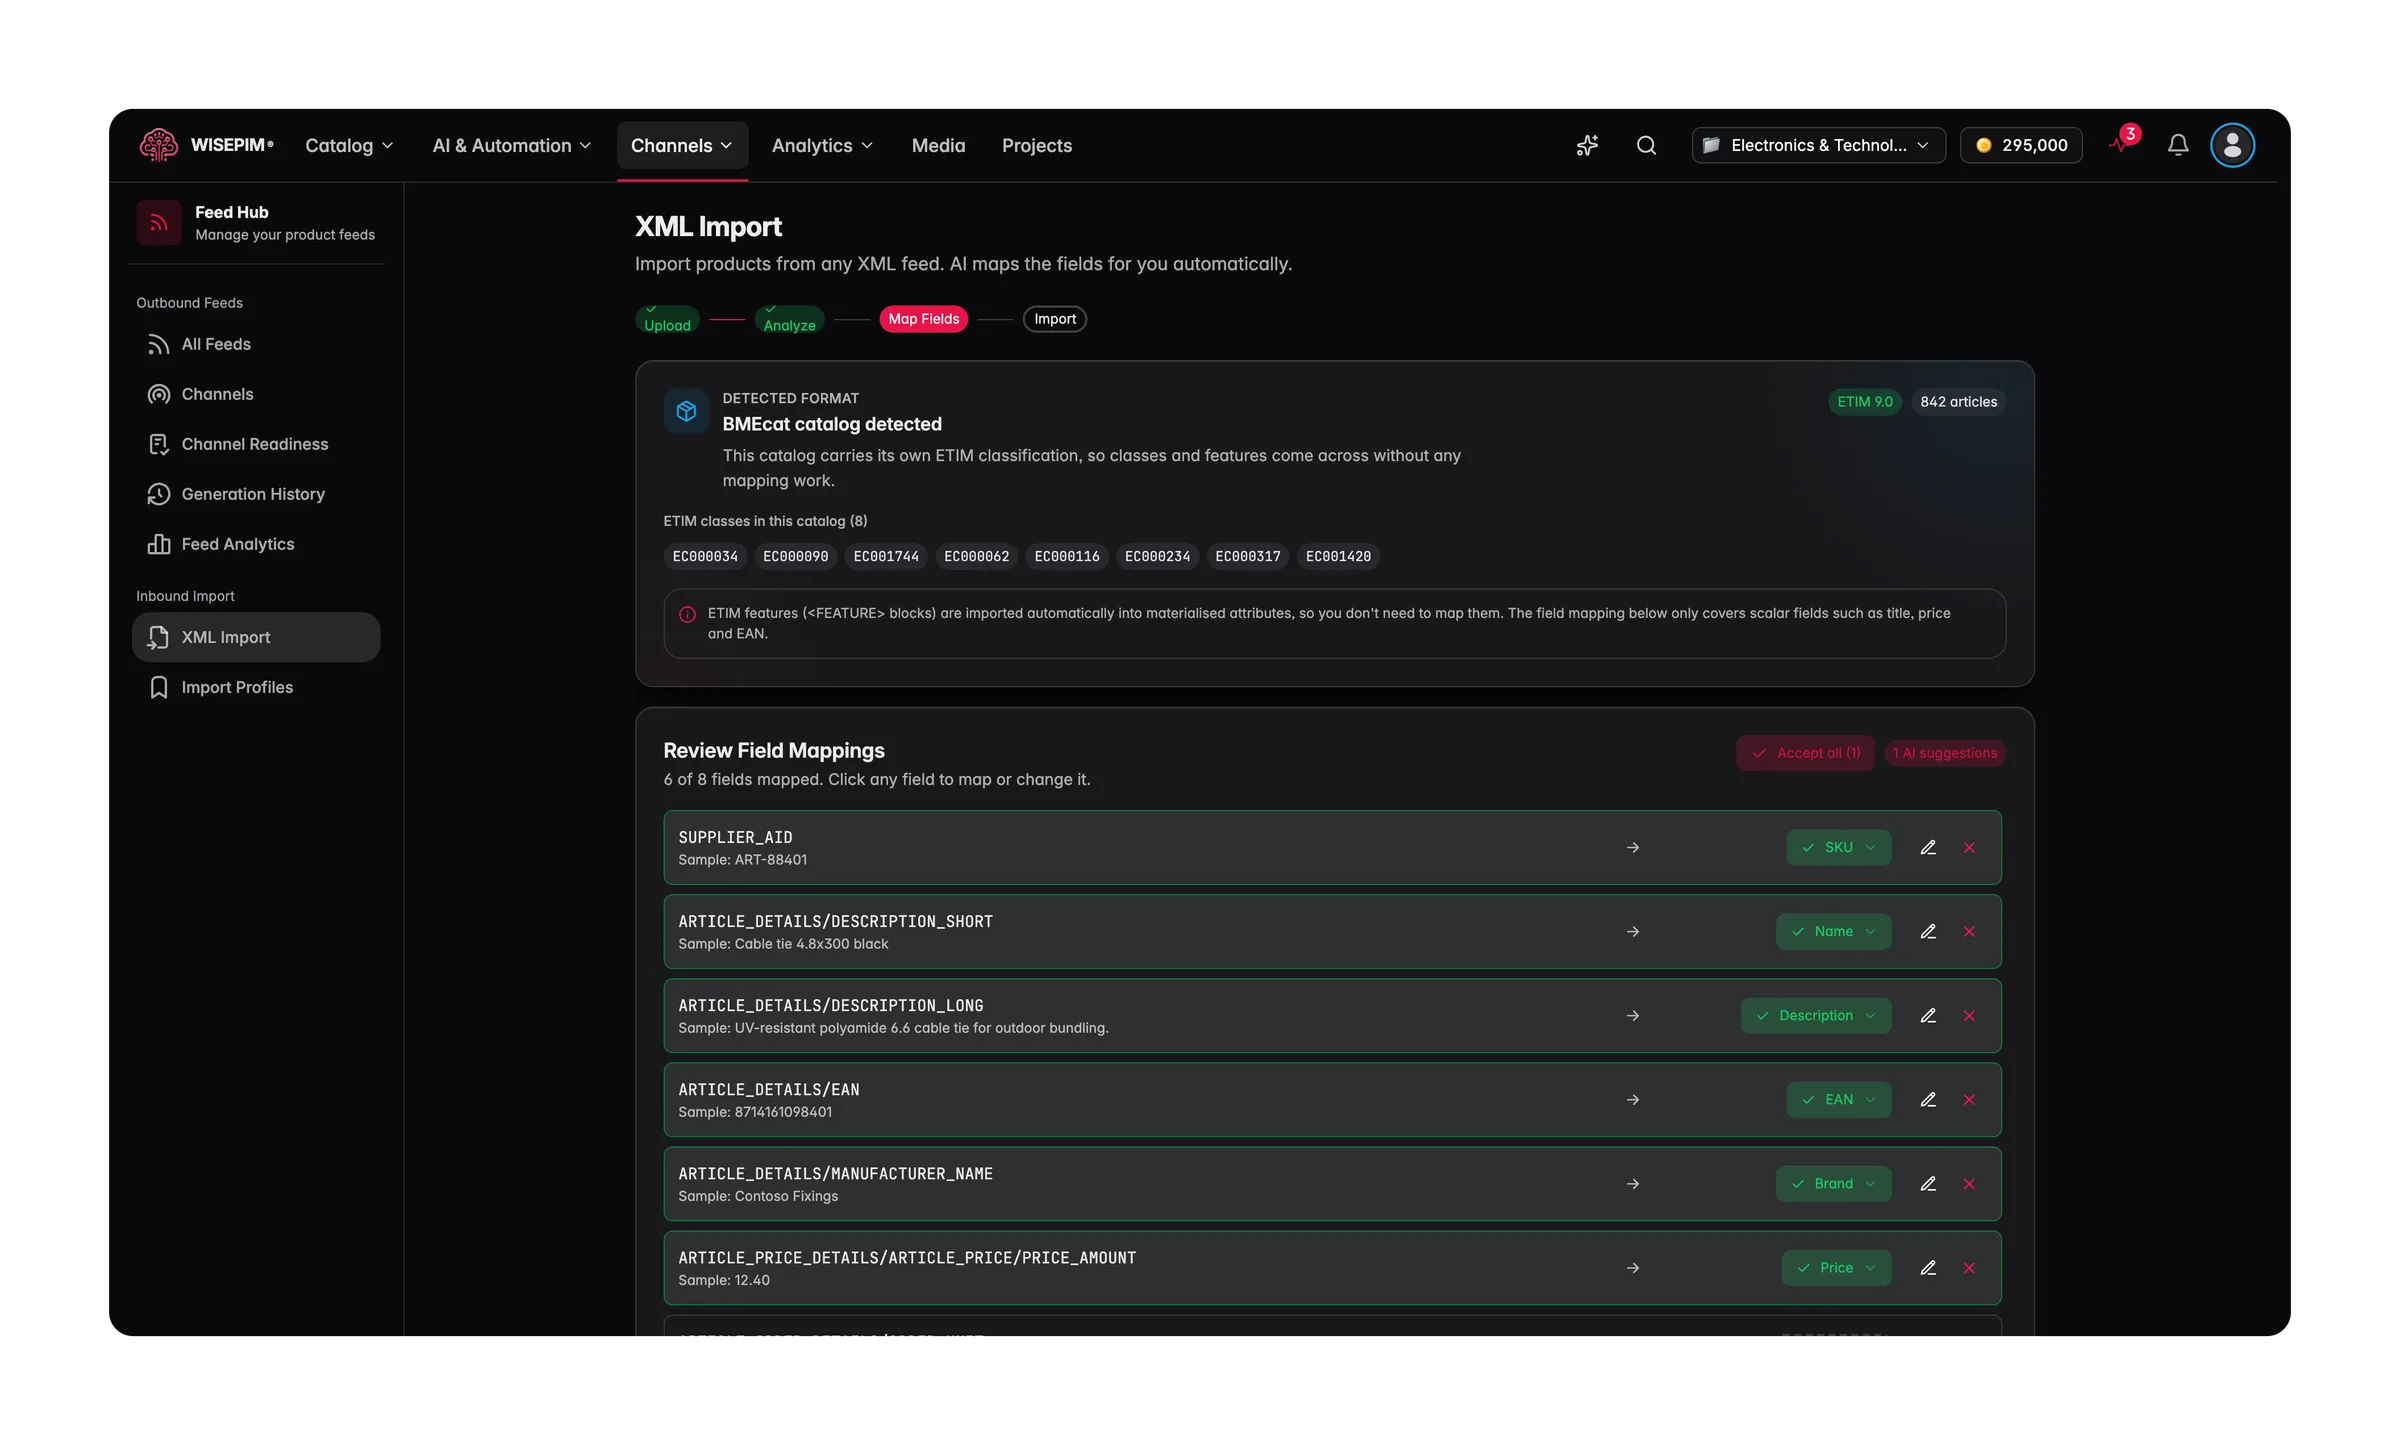Open All Feeds in the sidebar

click(x=256, y=344)
